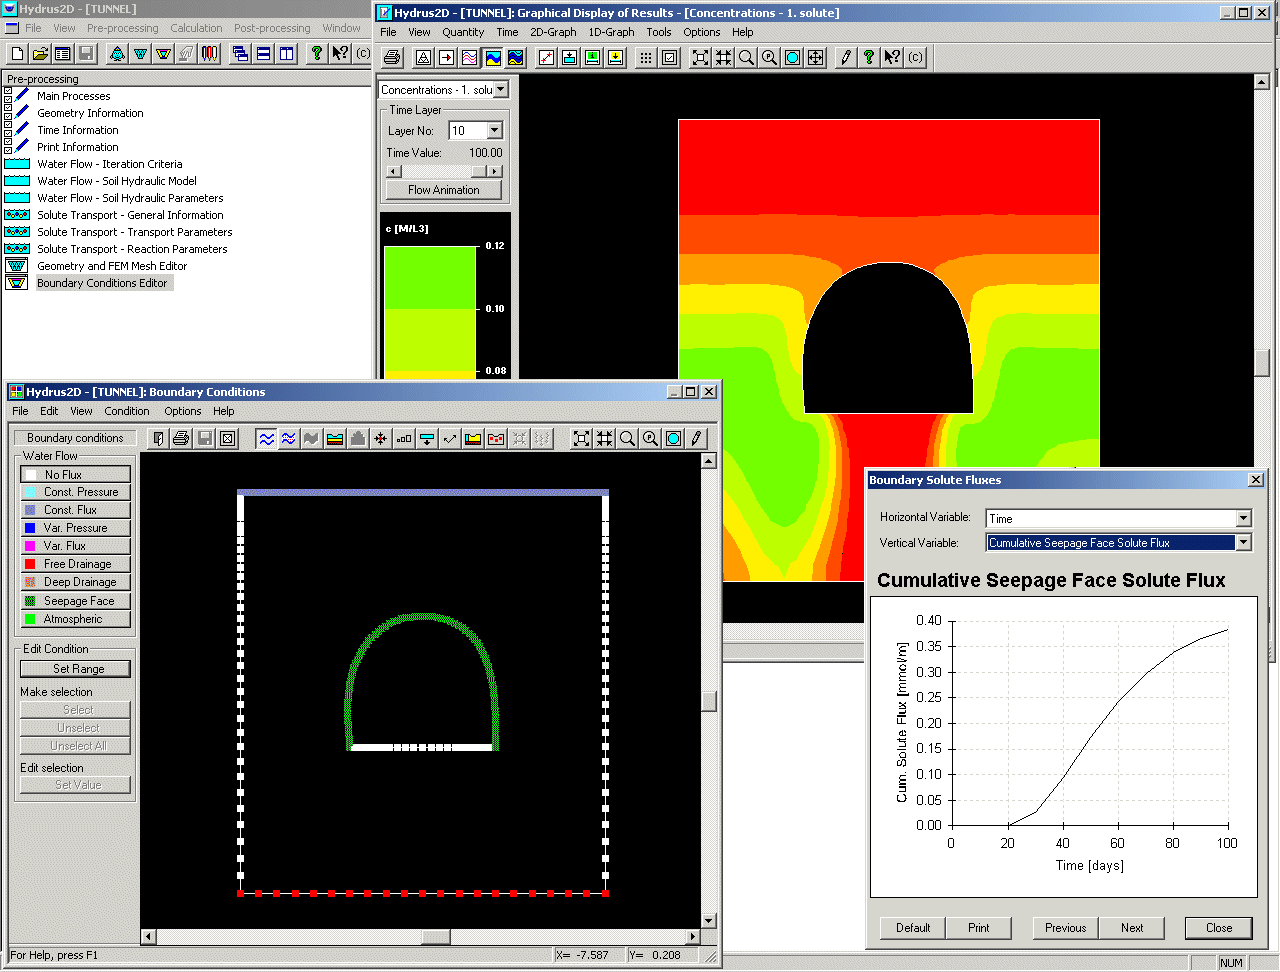1280x972 pixels.
Task: Click the pencil edit icon in Graphical Display toolbar
Action: point(847,57)
